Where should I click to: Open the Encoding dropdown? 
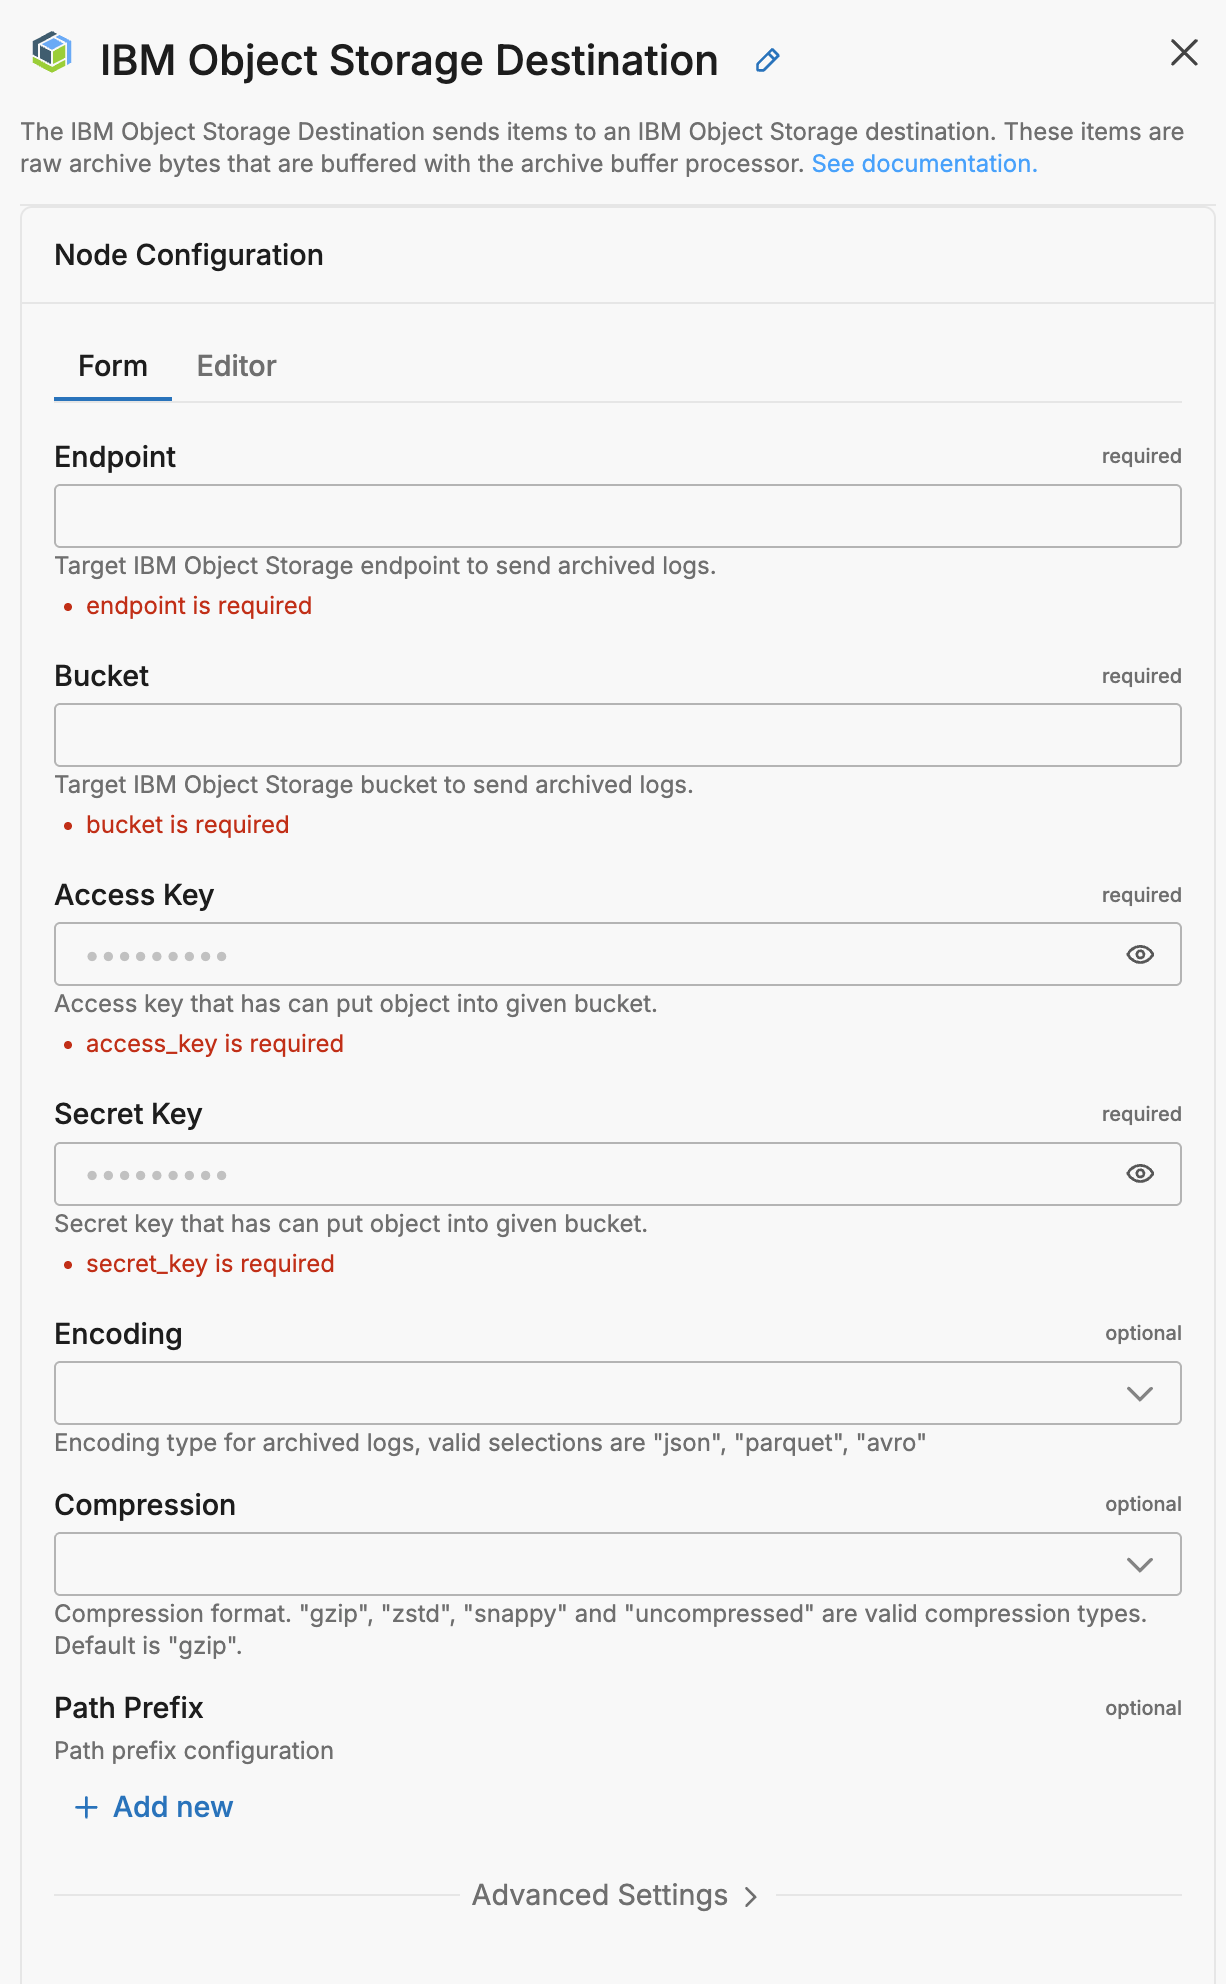pos(617,1393)
